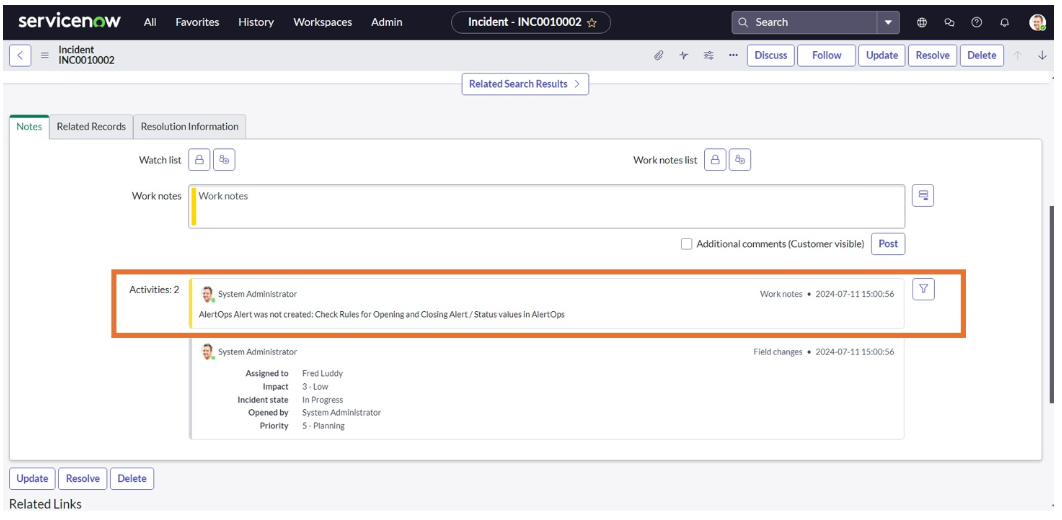Unlock the Work notes list field
The width and height of the screenshot is (1062, 520).
tap(715, 160)
